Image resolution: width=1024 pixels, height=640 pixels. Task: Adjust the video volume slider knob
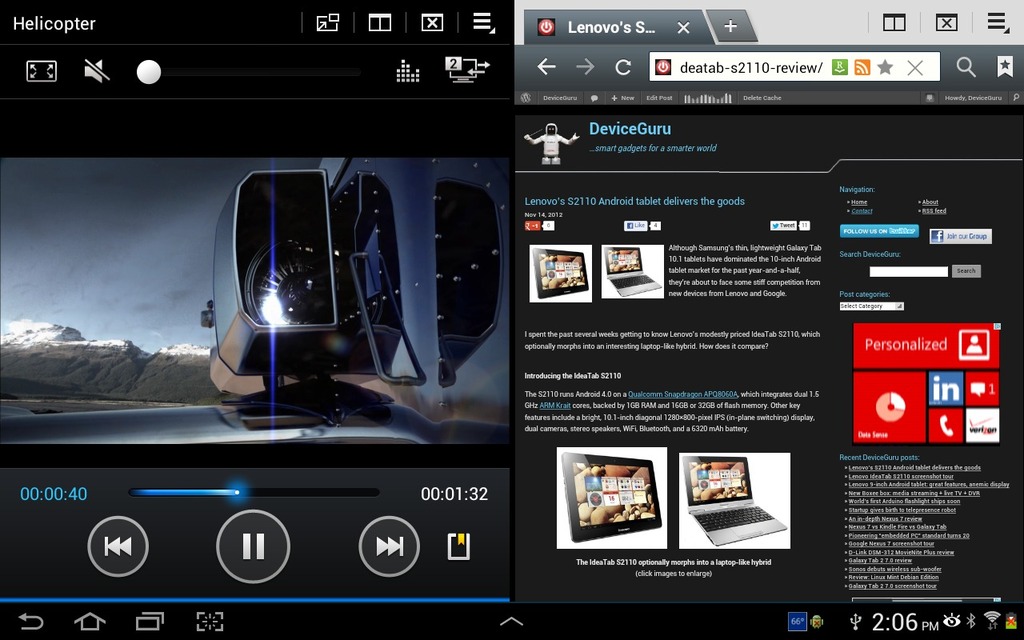click(x=149, y=72)
